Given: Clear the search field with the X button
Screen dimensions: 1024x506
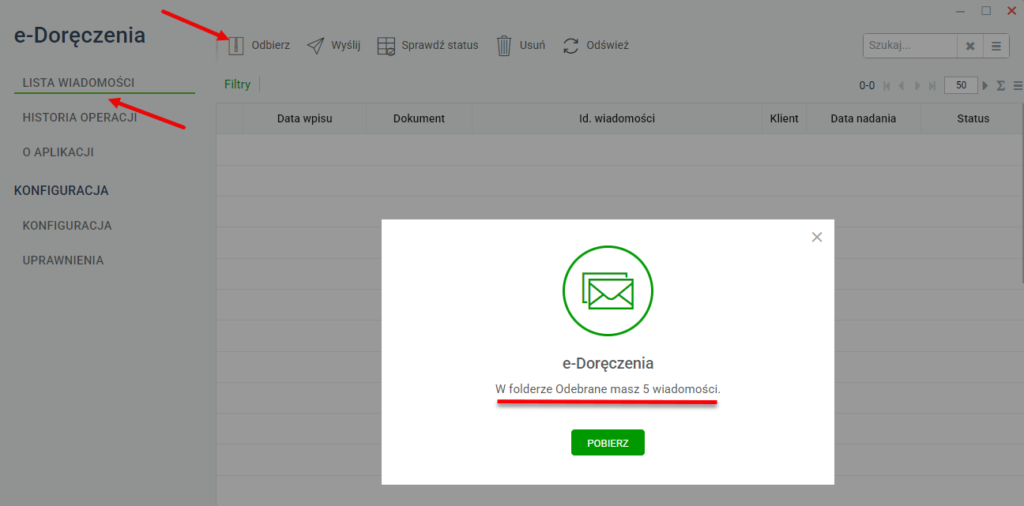Looking at the screenshot, I should (970, 46).
